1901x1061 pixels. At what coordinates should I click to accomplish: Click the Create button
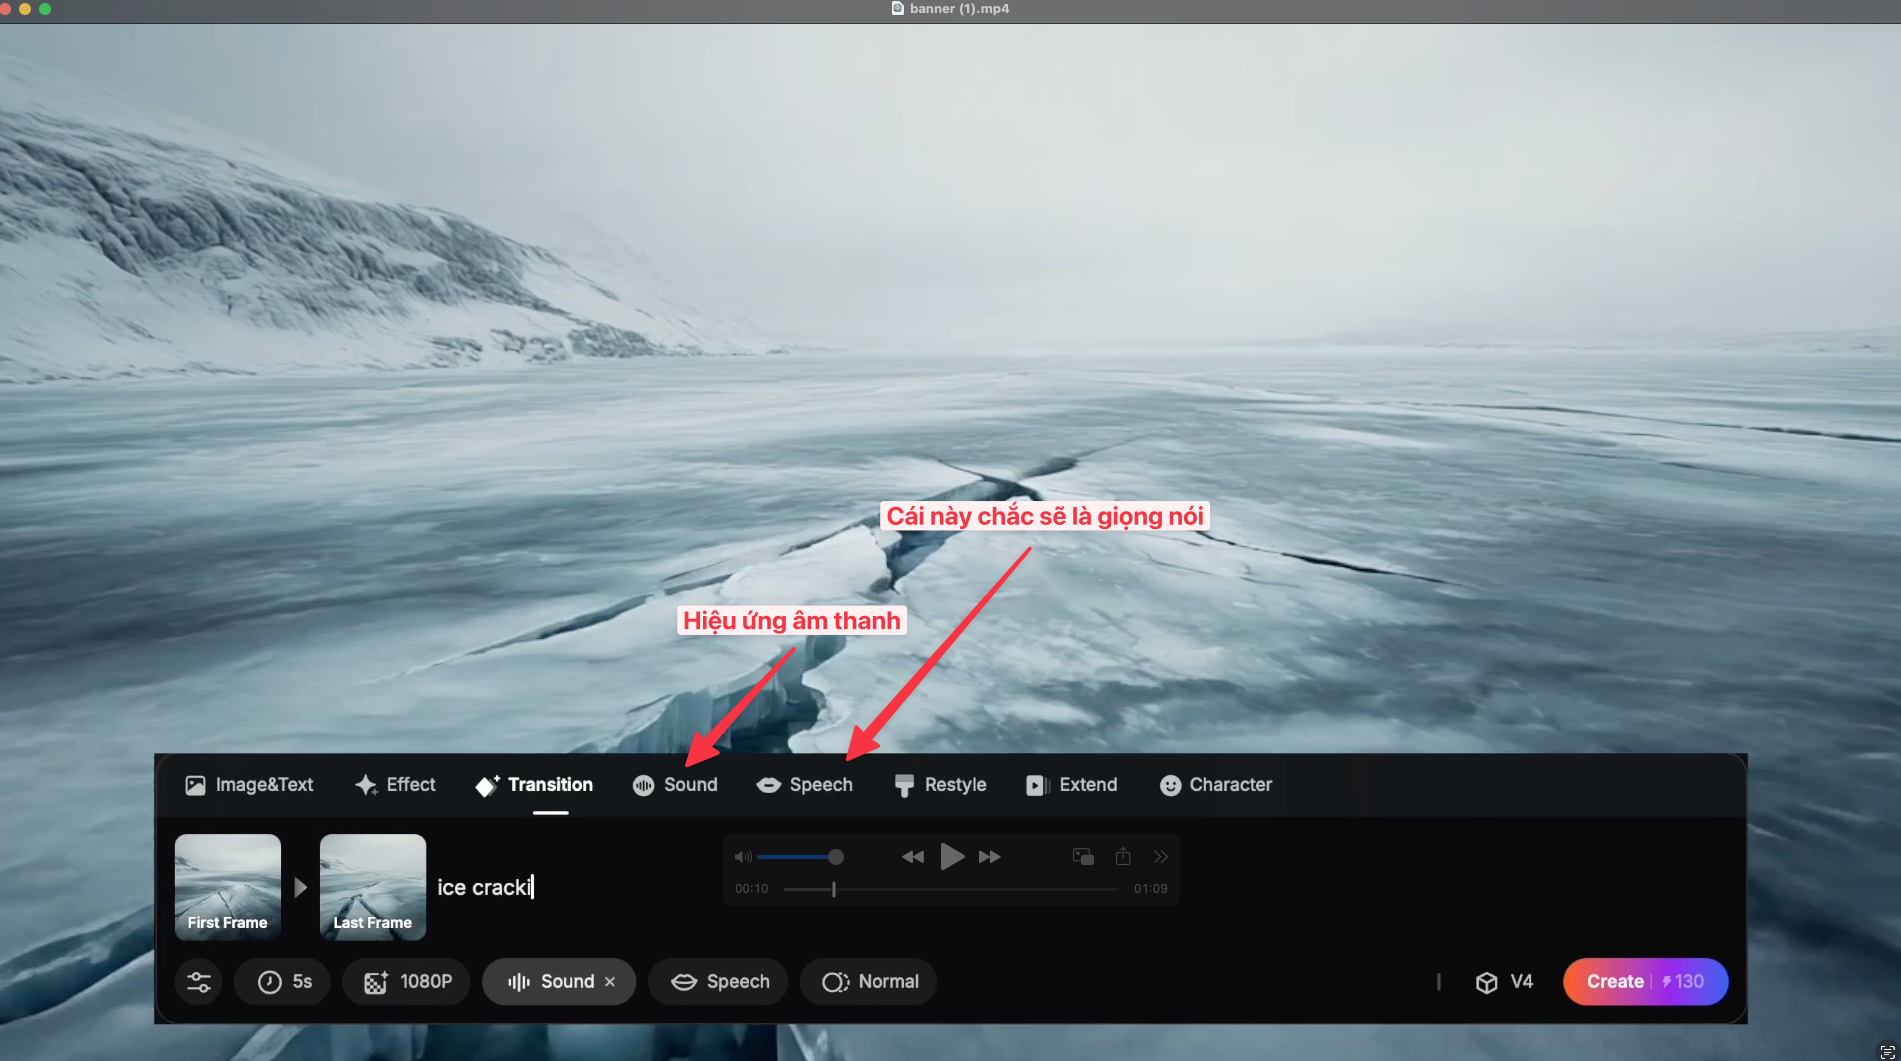tap(1645, 982)
